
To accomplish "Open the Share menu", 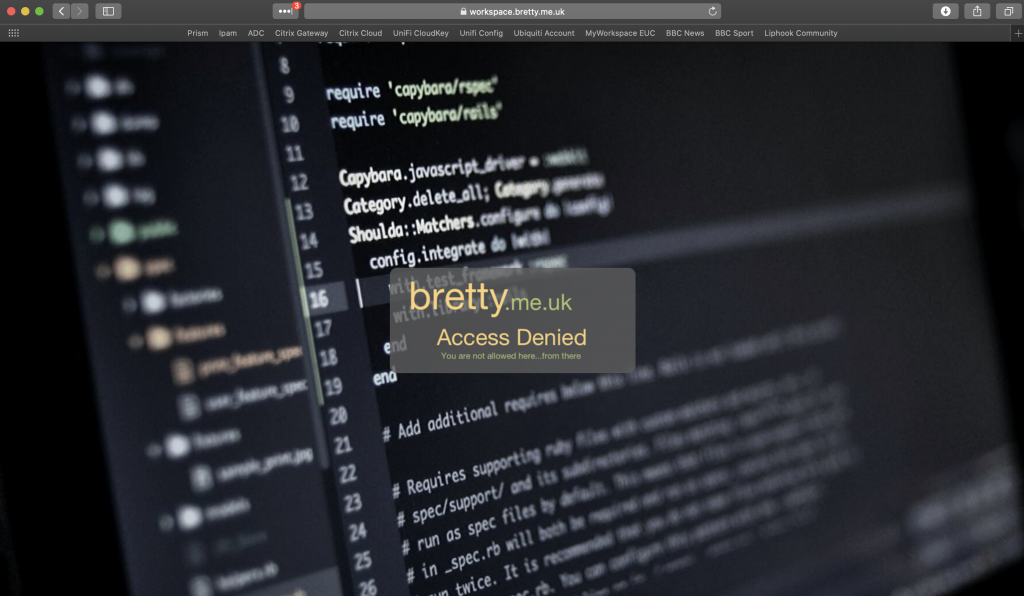I will click(x=976, y=11).
